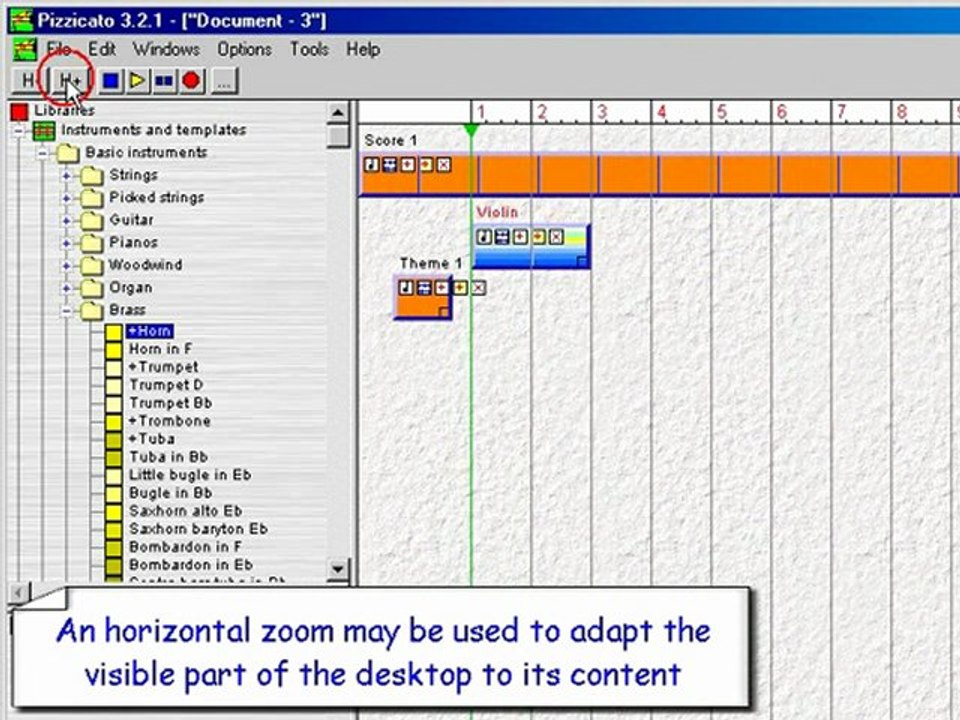Click the library panel scroll down arrow
960x720 pixels.
pos(338,569)
